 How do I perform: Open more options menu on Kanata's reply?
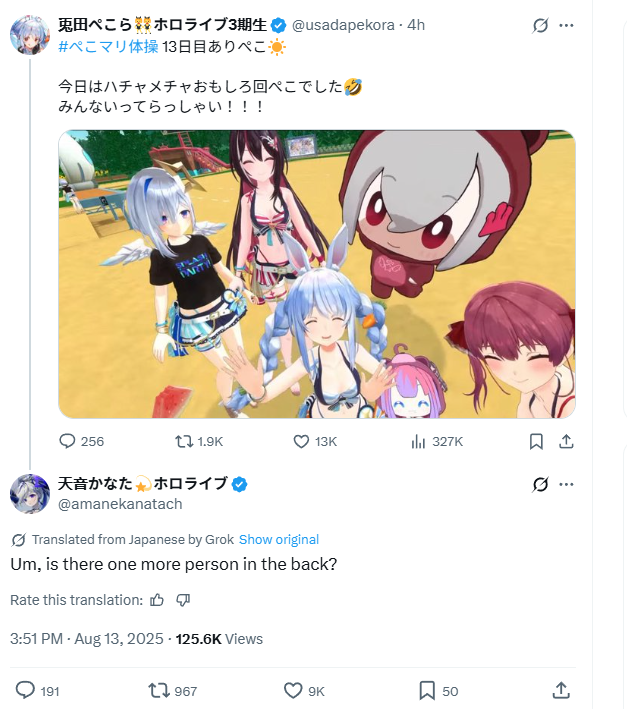click(566, 485)
